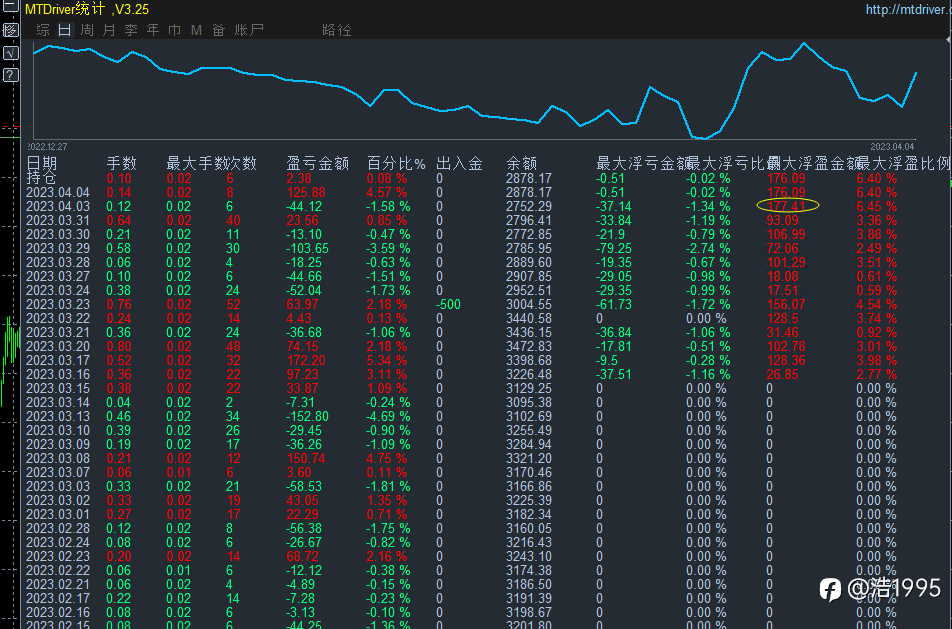Open the M tab

click(196, 30)
